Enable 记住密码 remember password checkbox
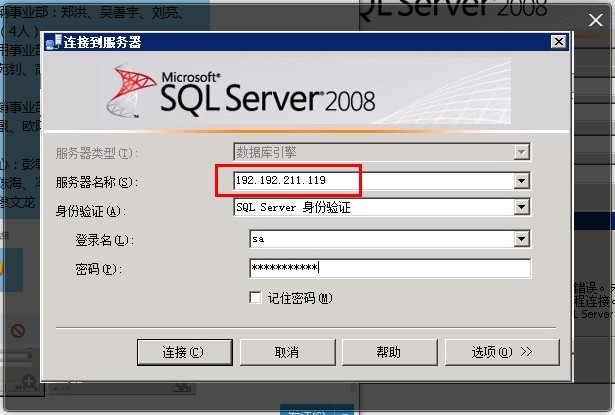 [255, 298]
